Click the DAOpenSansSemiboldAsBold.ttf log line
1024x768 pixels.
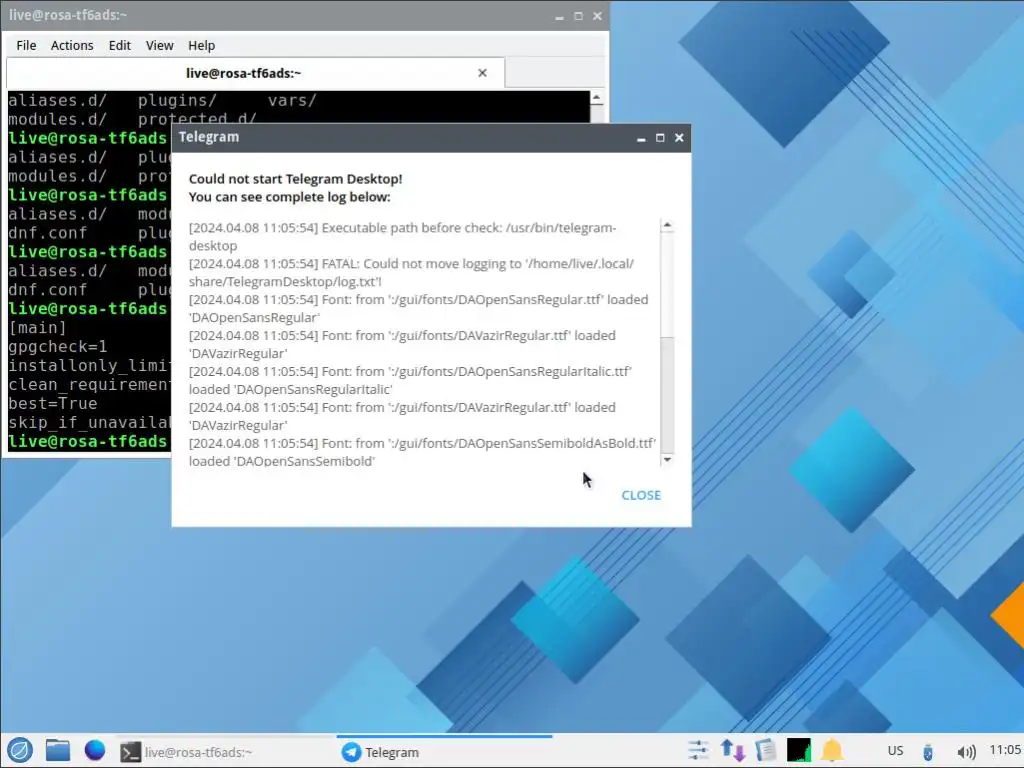click(422, 452)
